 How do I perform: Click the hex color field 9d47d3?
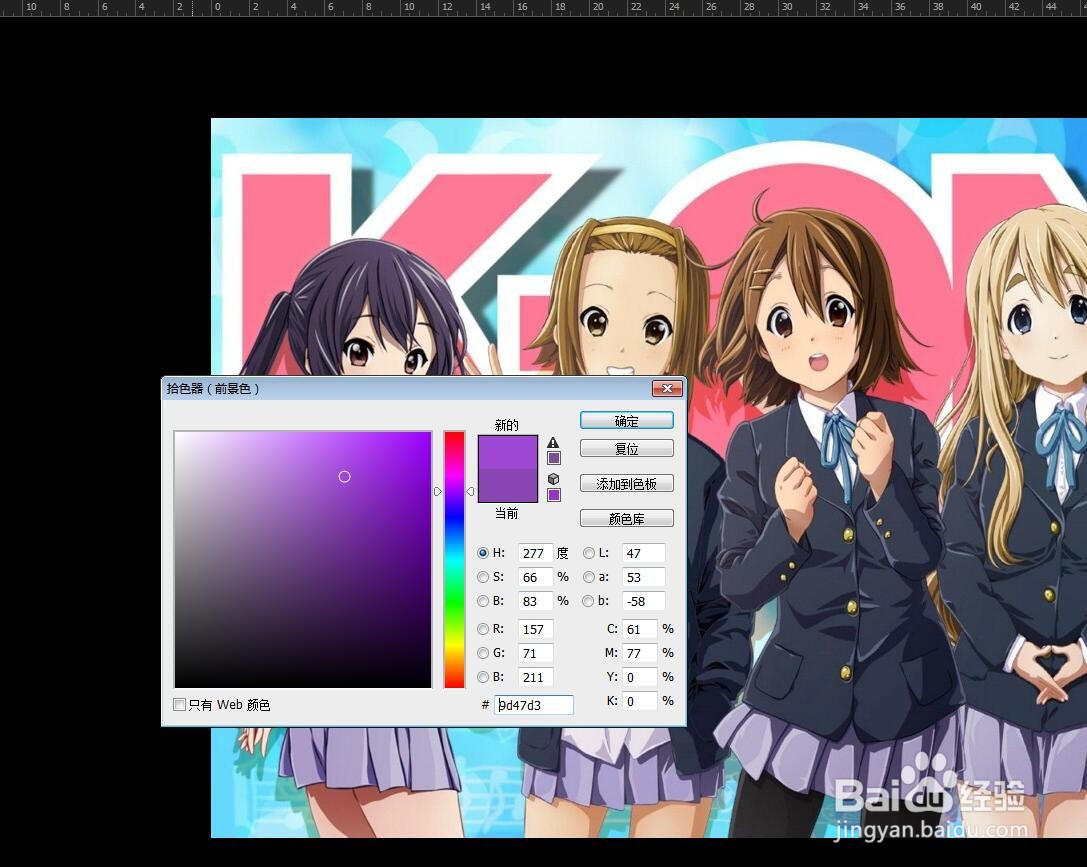tap(534, 705)
